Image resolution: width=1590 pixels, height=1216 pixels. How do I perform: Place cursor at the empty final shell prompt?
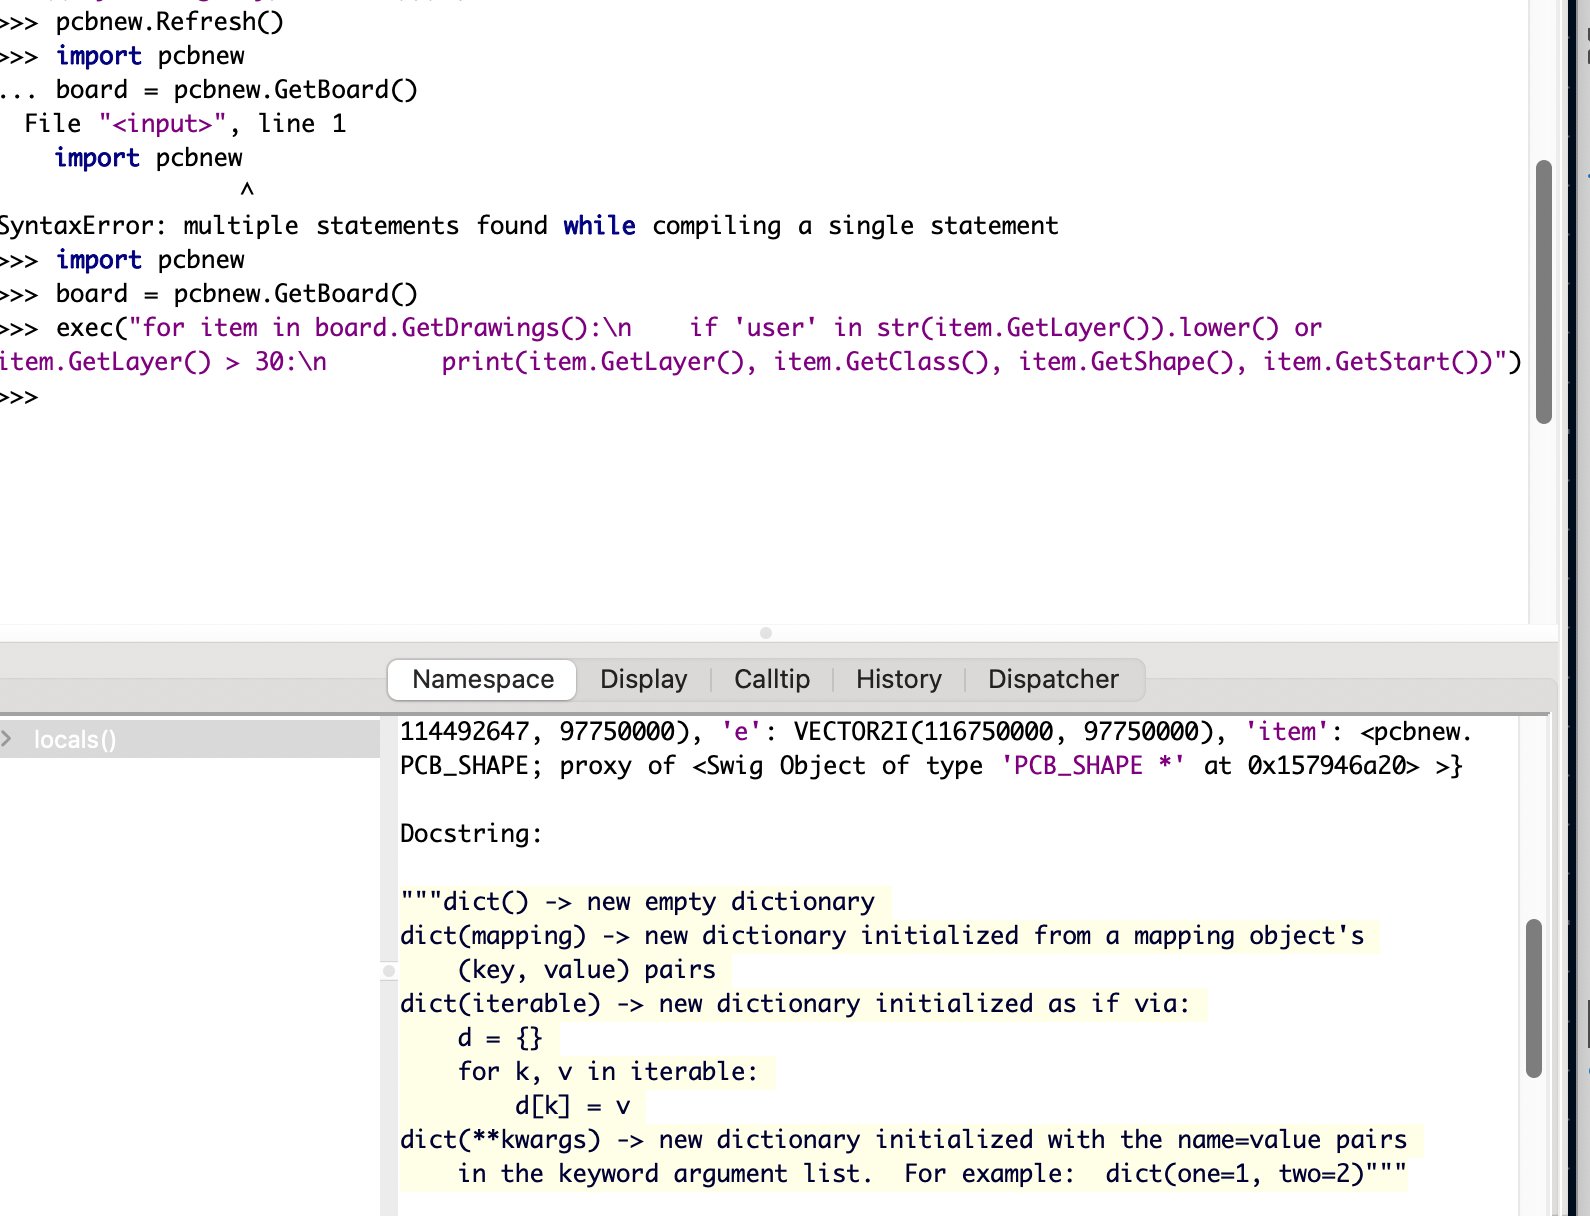click(19, 397)
